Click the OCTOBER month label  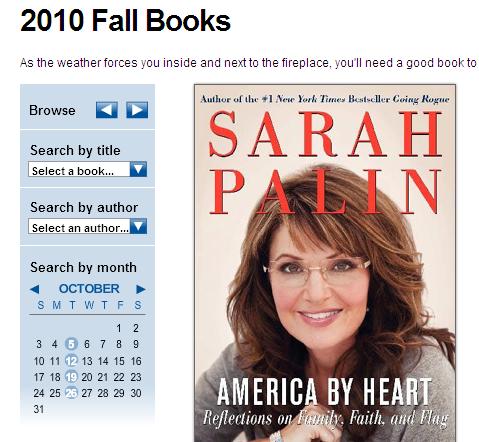89,289
